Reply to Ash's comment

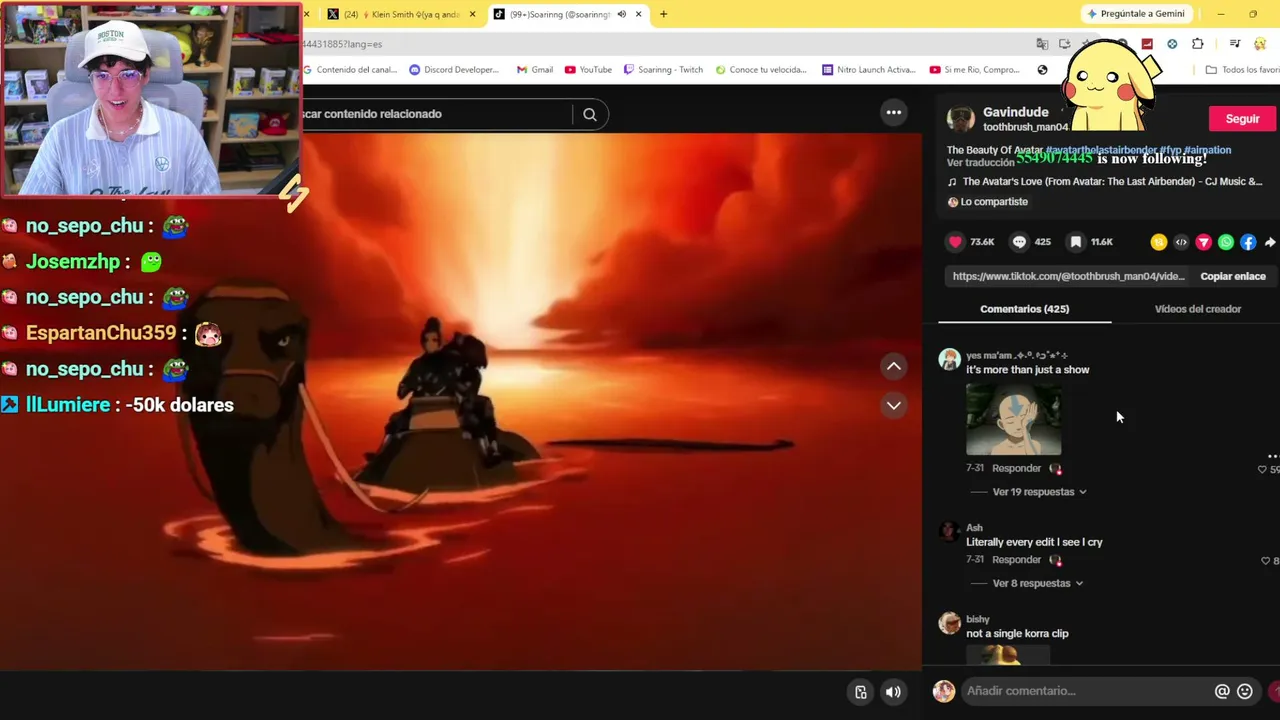(1016, 560)
